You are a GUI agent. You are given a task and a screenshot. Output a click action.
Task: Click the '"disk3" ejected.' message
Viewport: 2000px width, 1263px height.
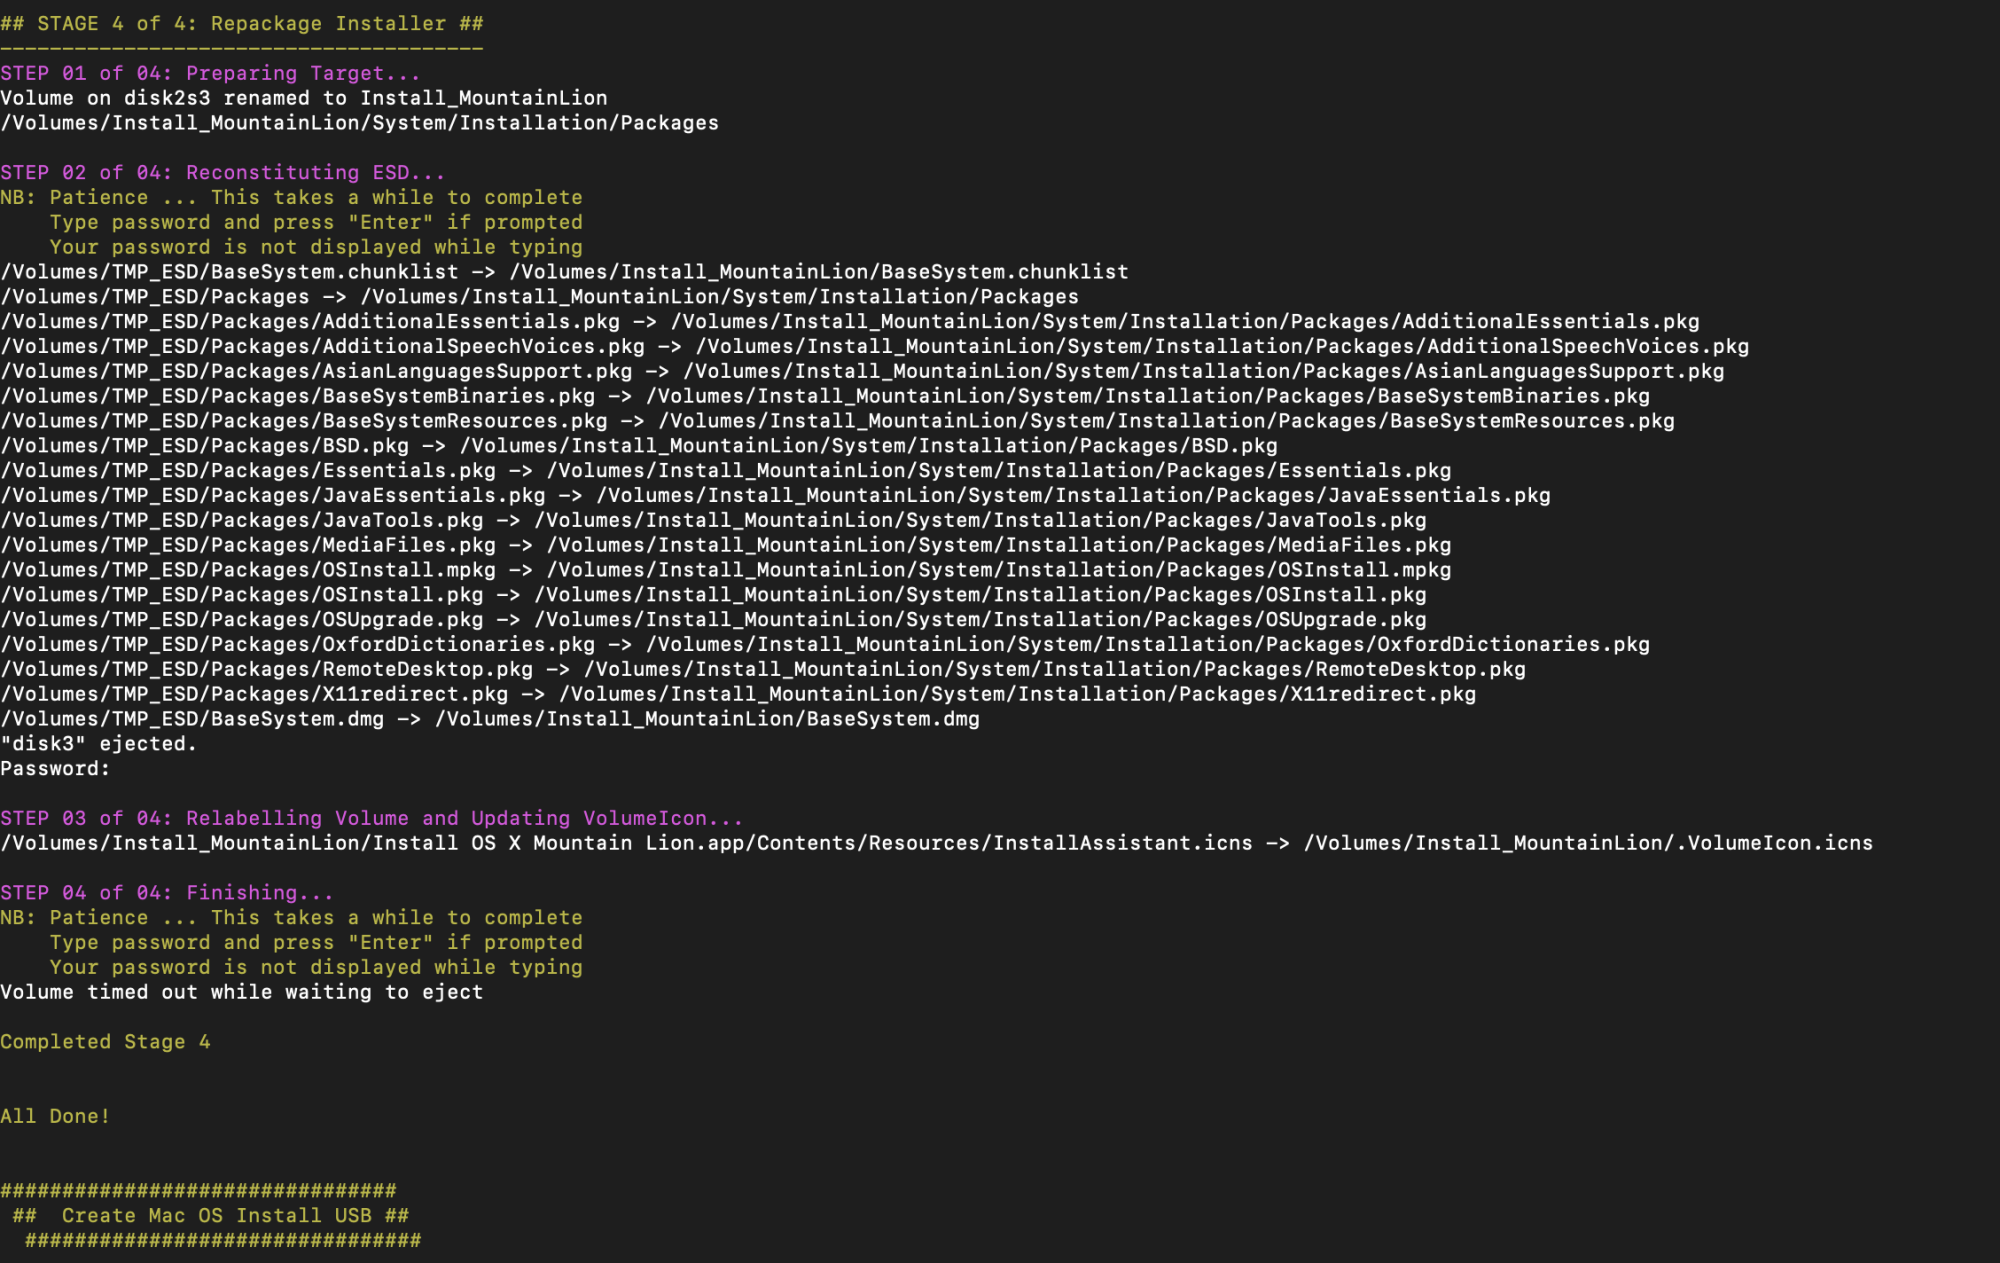click(x=98, y=743)
